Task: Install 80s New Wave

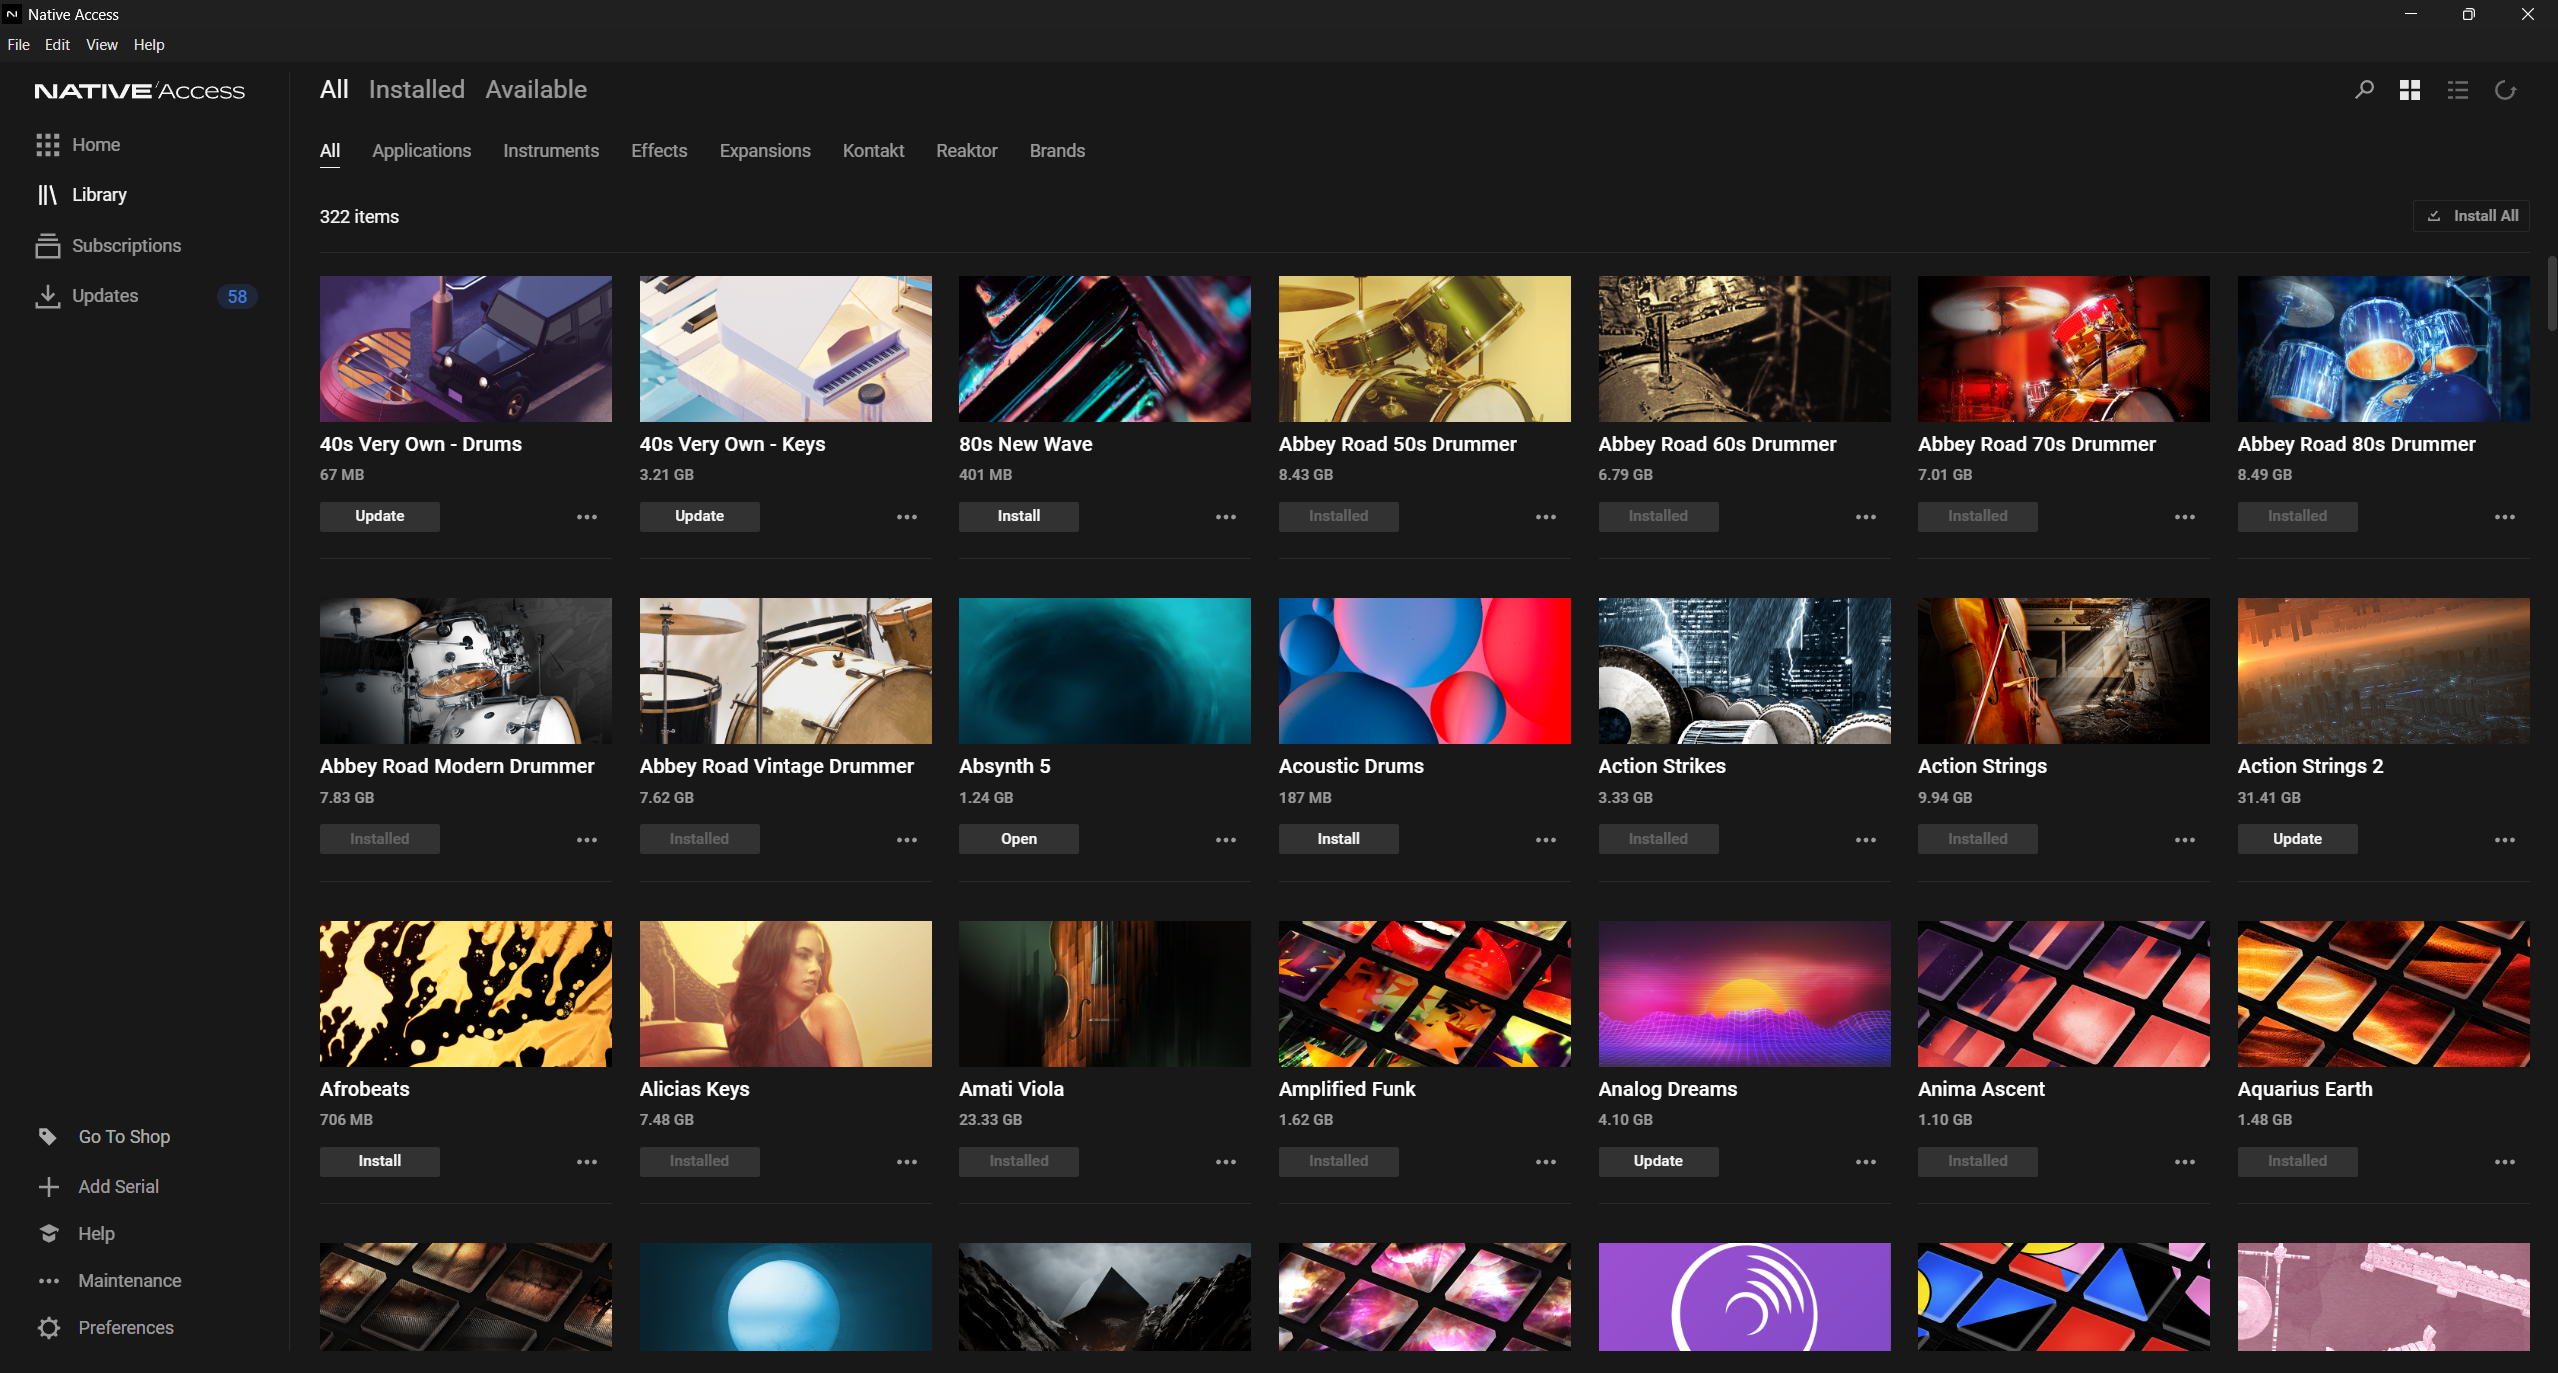Action: pyautogui.click(x=1019, y=516)
